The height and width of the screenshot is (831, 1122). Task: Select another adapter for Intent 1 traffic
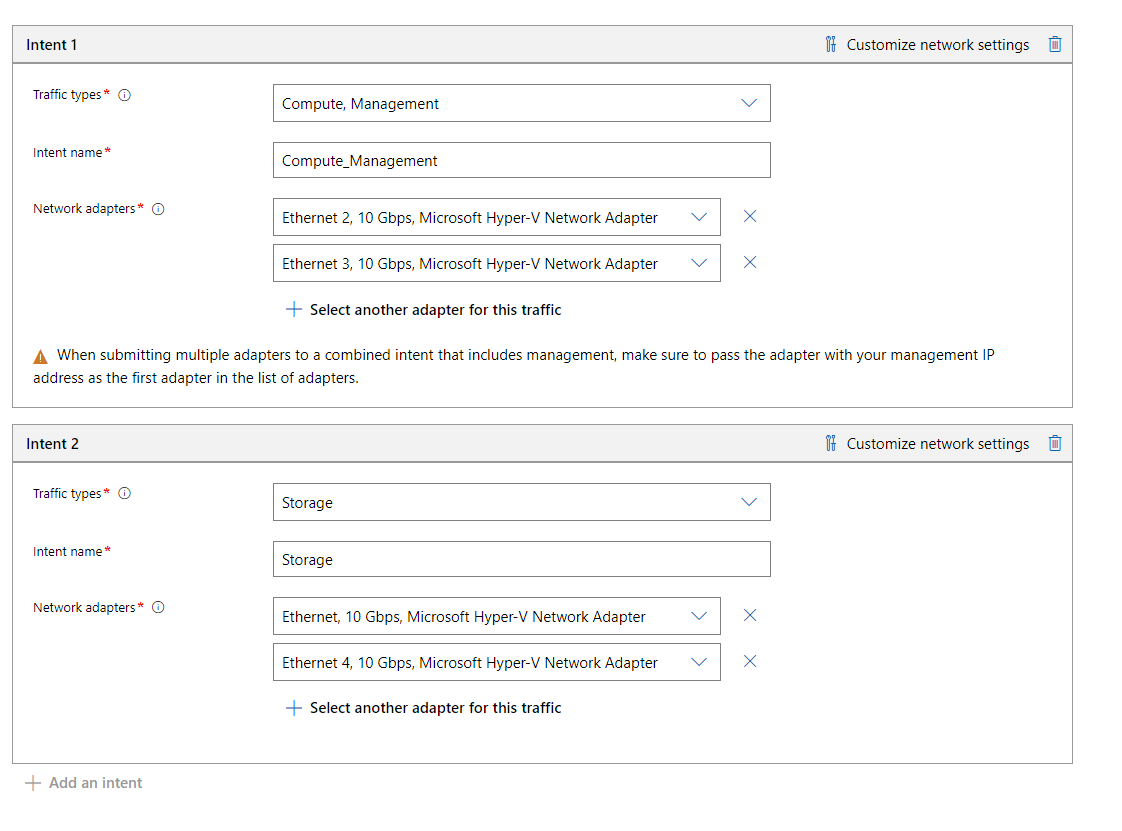tap(424, 310)
